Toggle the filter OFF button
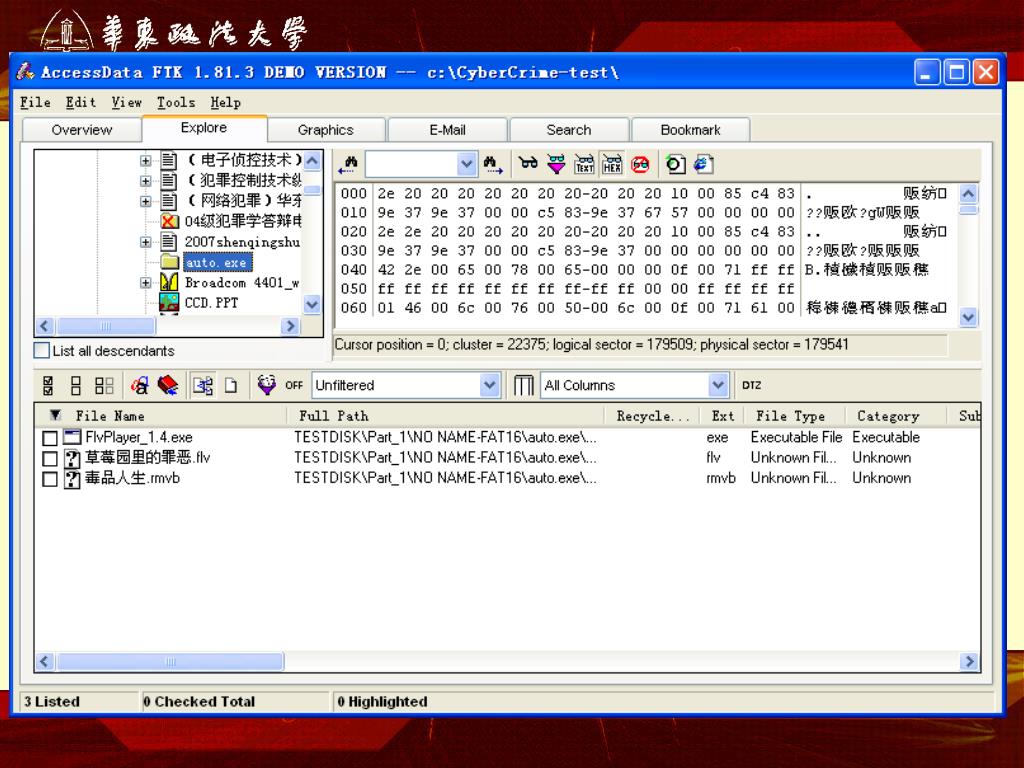This screenshot has width=1024, height=768. point(294,385)
